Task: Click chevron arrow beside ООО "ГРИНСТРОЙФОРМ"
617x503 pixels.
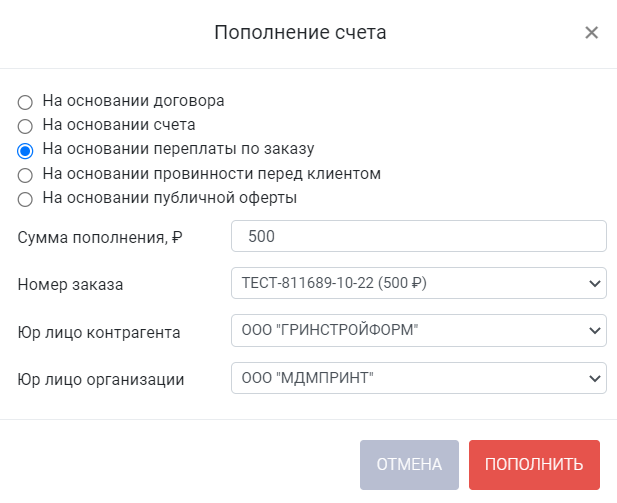Action: (595, 331)
